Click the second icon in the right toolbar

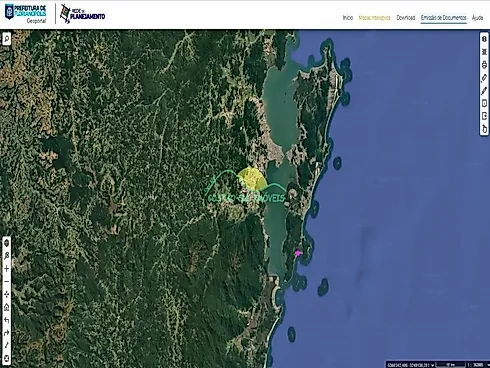(484, 52)
